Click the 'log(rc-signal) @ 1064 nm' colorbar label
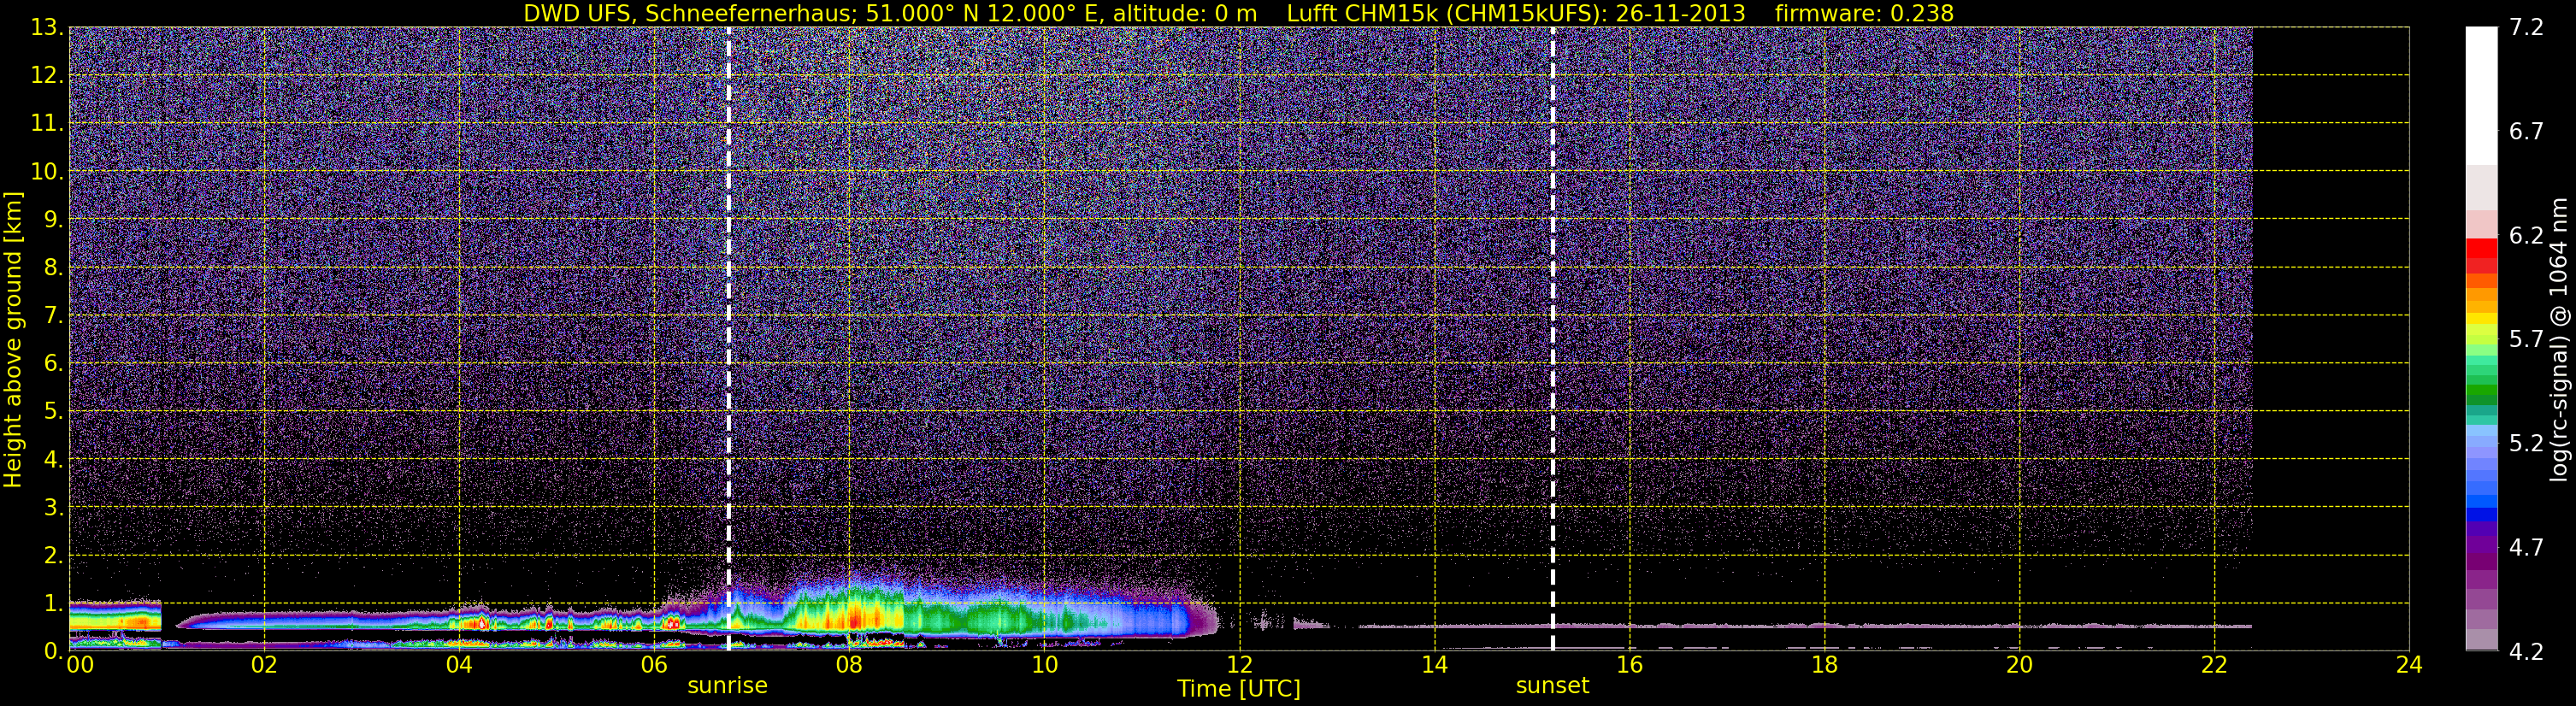The height and width of the screenshot is (706, 2576). coord(2559,339)
